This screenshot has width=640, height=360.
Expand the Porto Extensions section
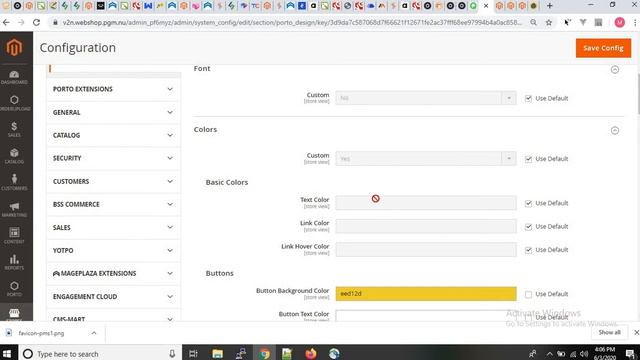point(113,89)
